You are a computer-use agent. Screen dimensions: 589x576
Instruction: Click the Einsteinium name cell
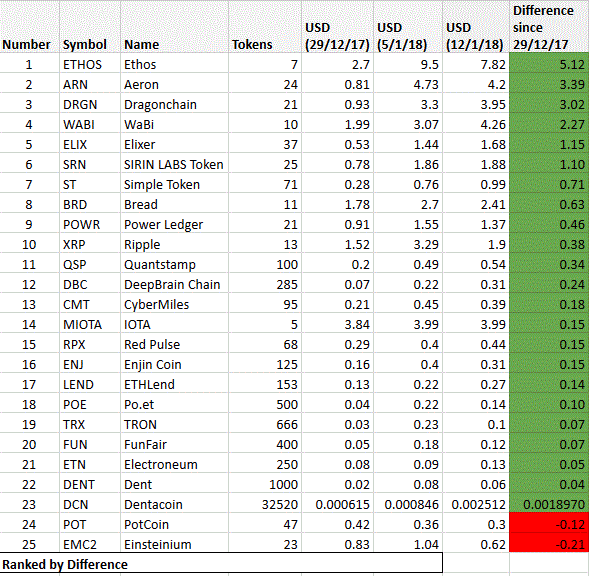(174, 544)
